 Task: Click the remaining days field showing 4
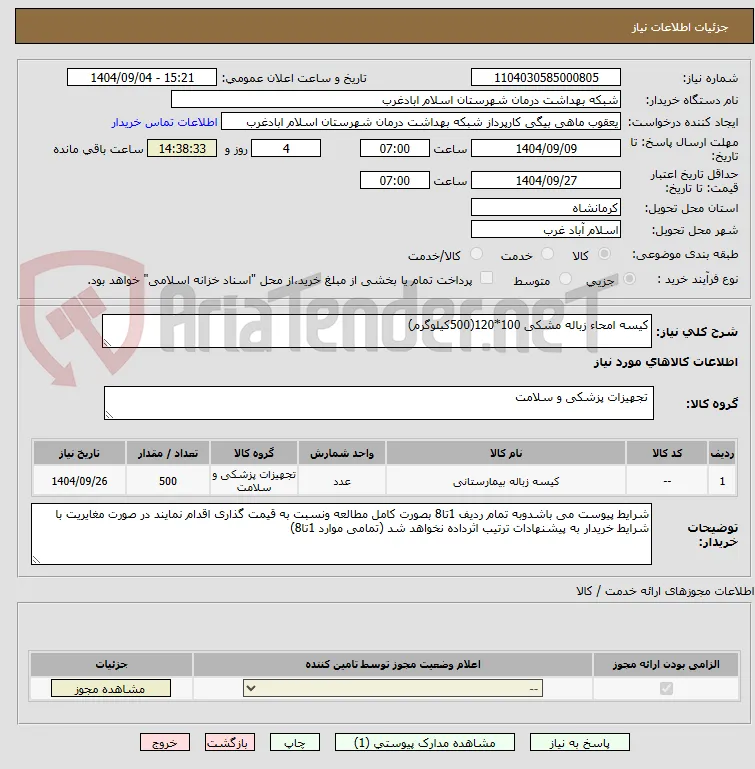coord(286,149)
